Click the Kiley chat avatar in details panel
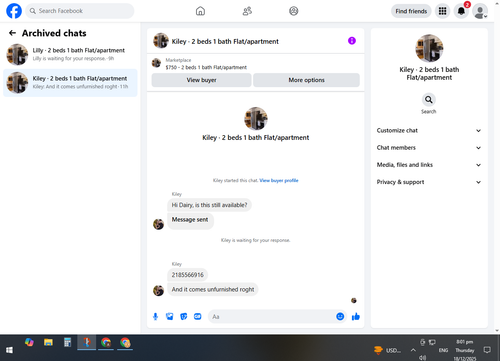The height and width of the screenshot is (361, 500). (x=429, y=48)
